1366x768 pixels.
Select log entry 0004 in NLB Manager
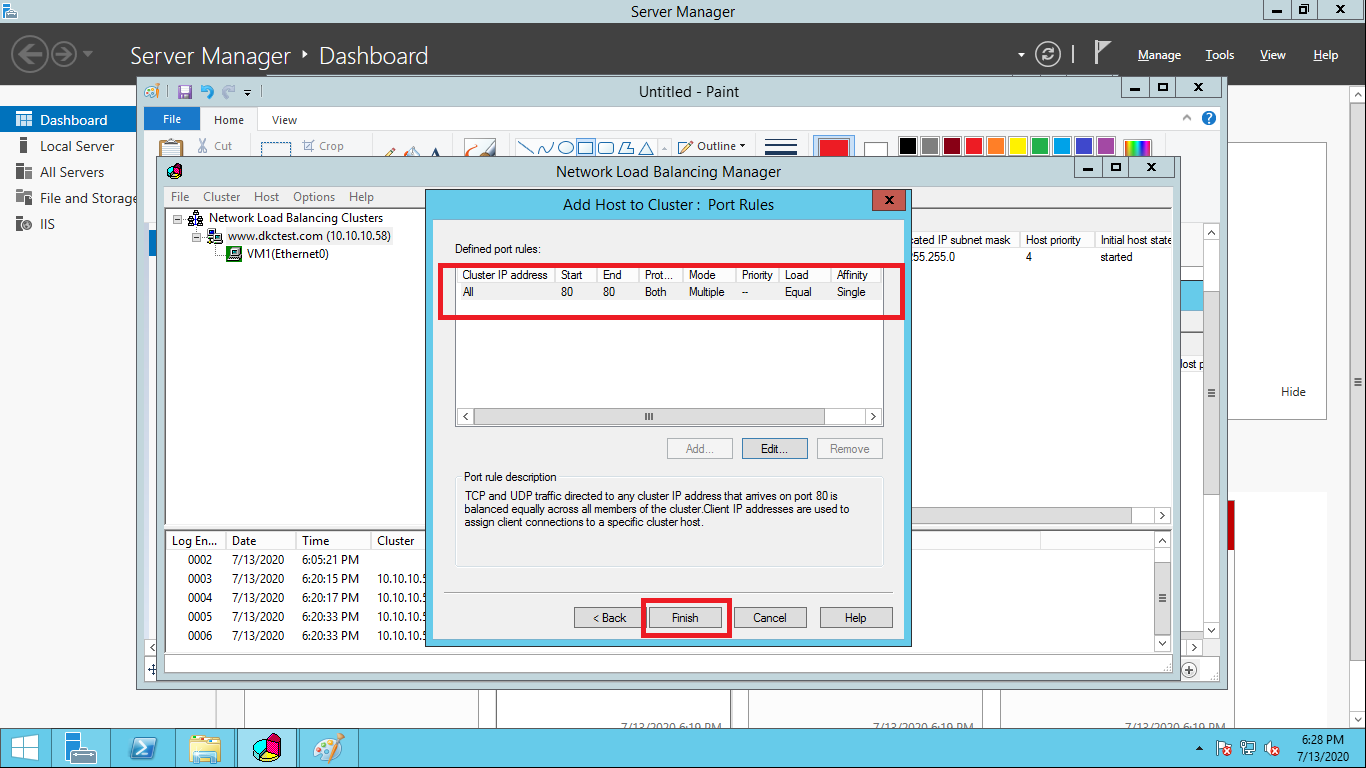[x=296, y=598]
